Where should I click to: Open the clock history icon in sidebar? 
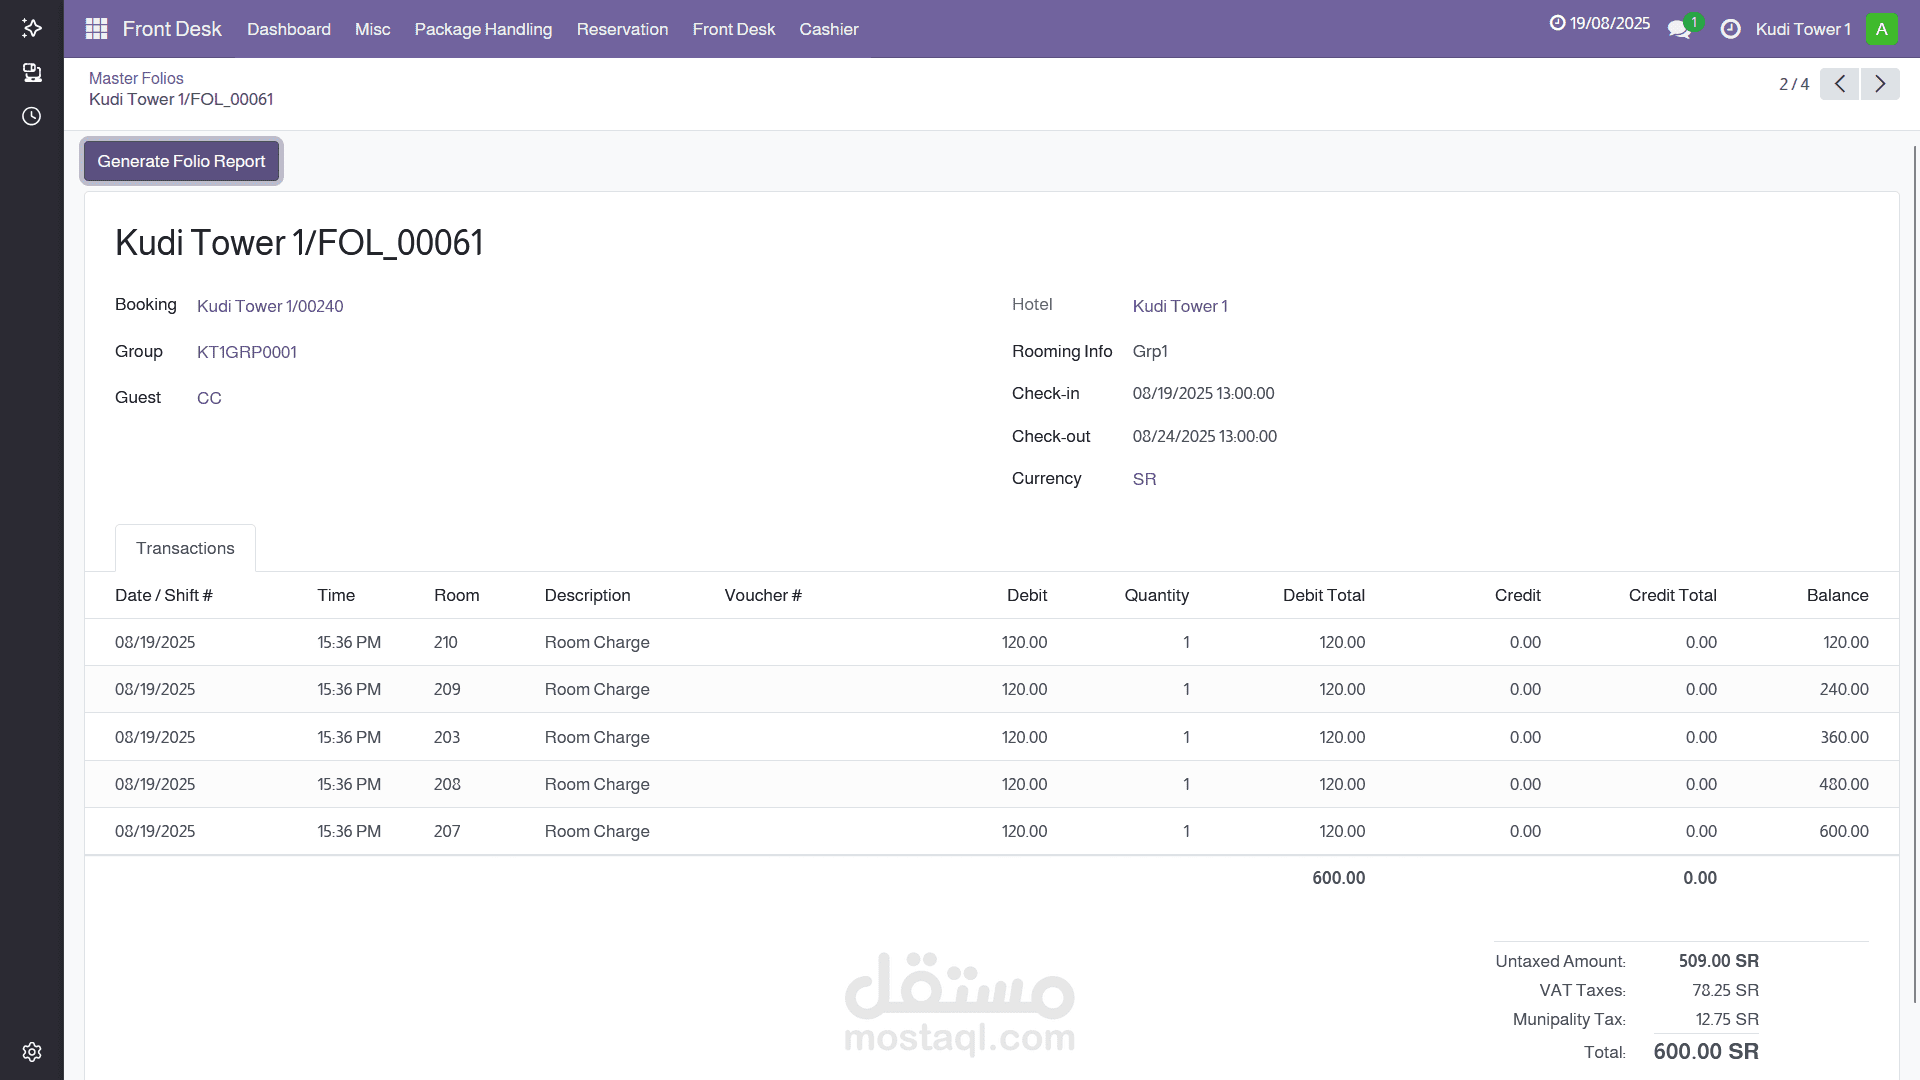[32, 116]
